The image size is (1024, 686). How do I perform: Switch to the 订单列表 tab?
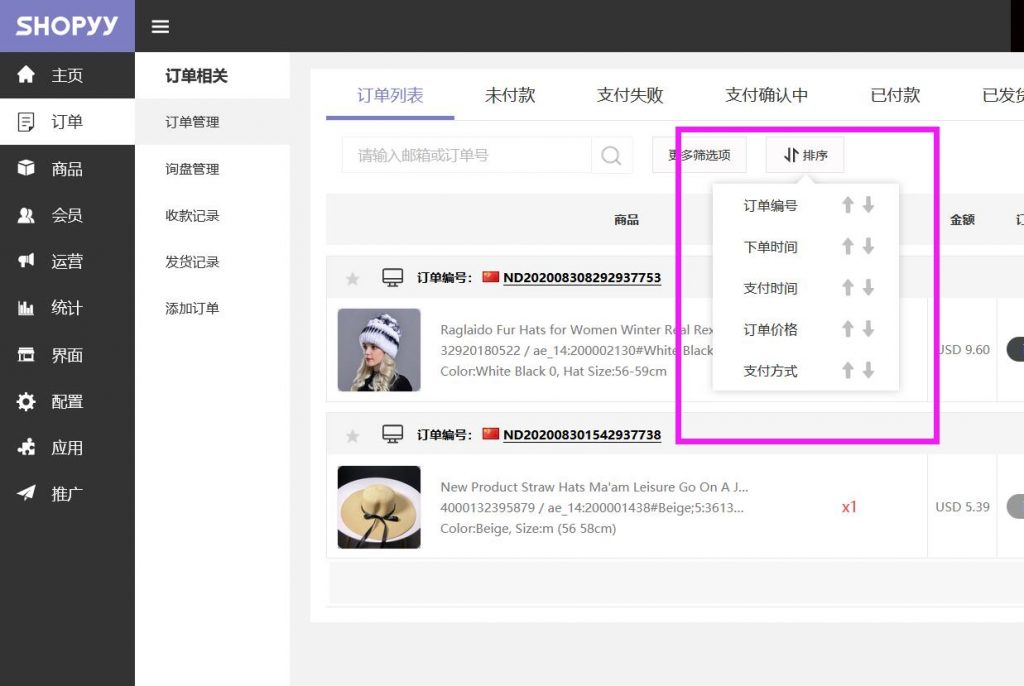[x=390, y=95]
